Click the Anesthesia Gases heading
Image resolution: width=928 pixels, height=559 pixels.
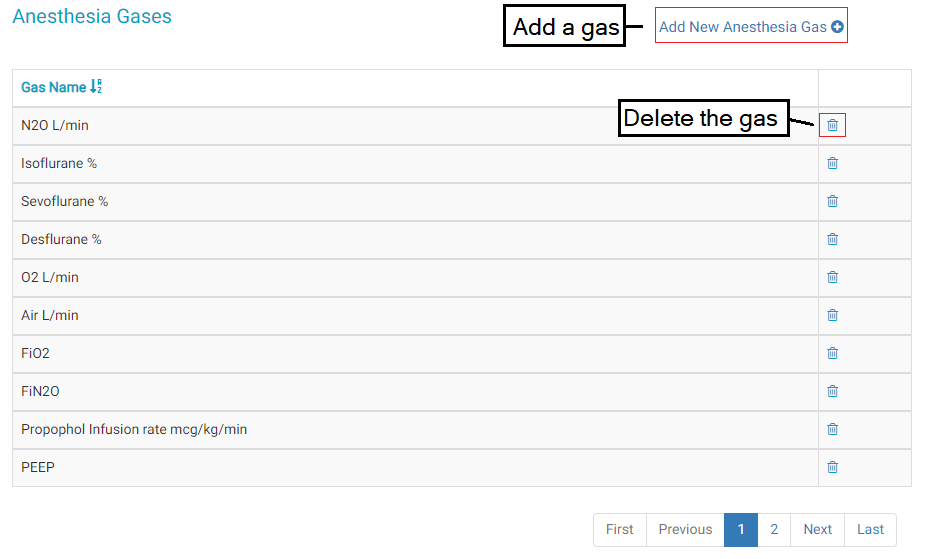pyautogui.click(x=92, y=17)
